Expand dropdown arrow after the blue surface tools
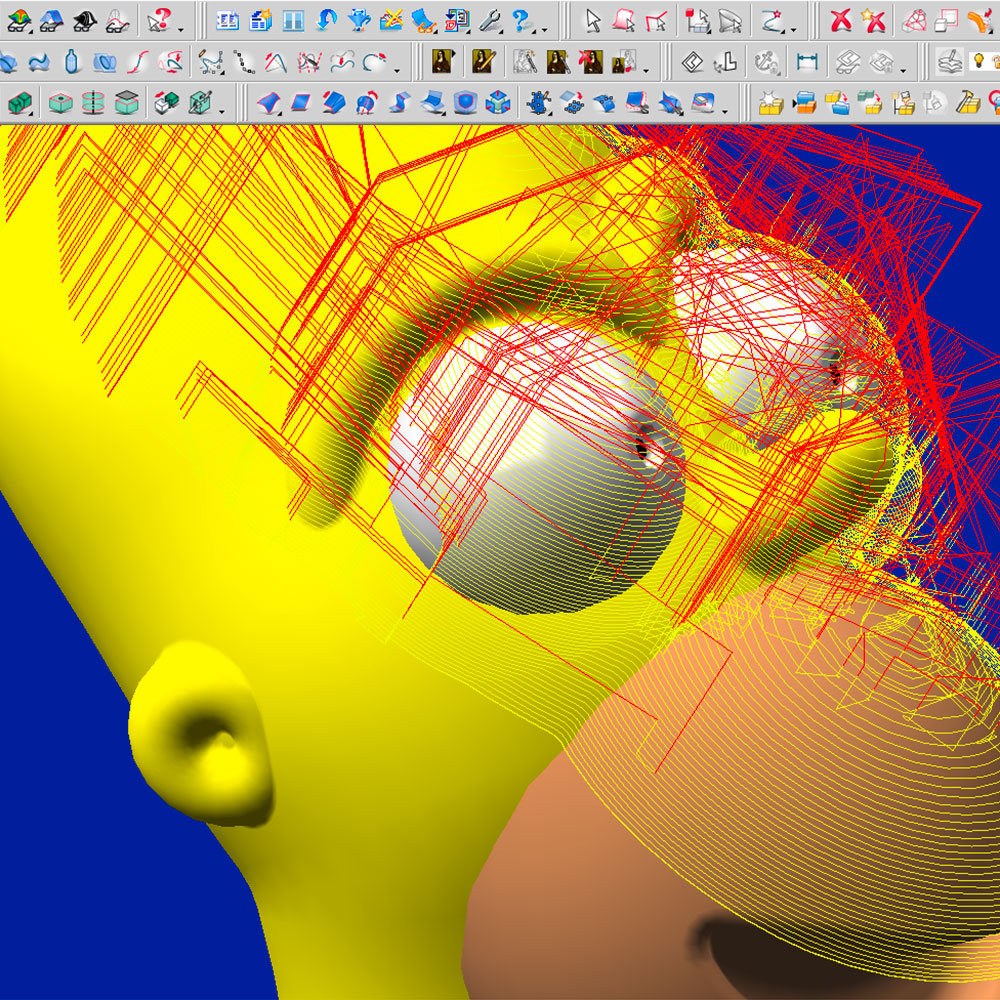The image size is (1000, 1000). coord(724,111)
